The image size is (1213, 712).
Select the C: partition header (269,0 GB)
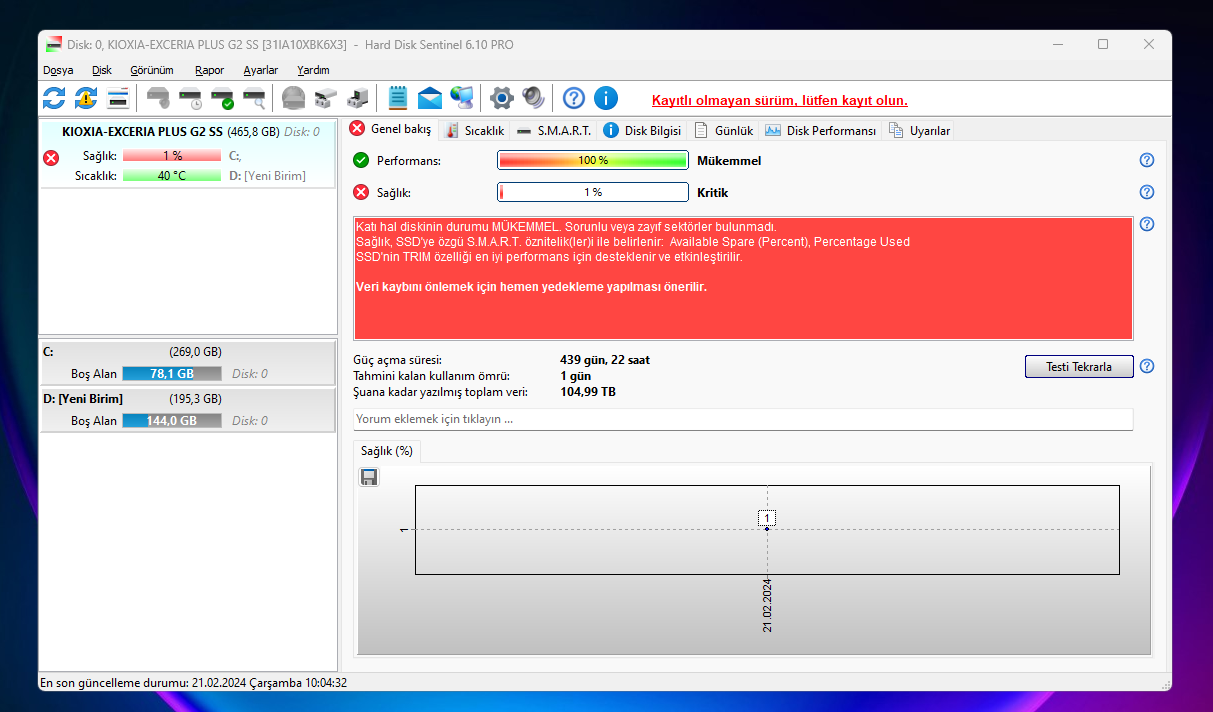(188, 351)
